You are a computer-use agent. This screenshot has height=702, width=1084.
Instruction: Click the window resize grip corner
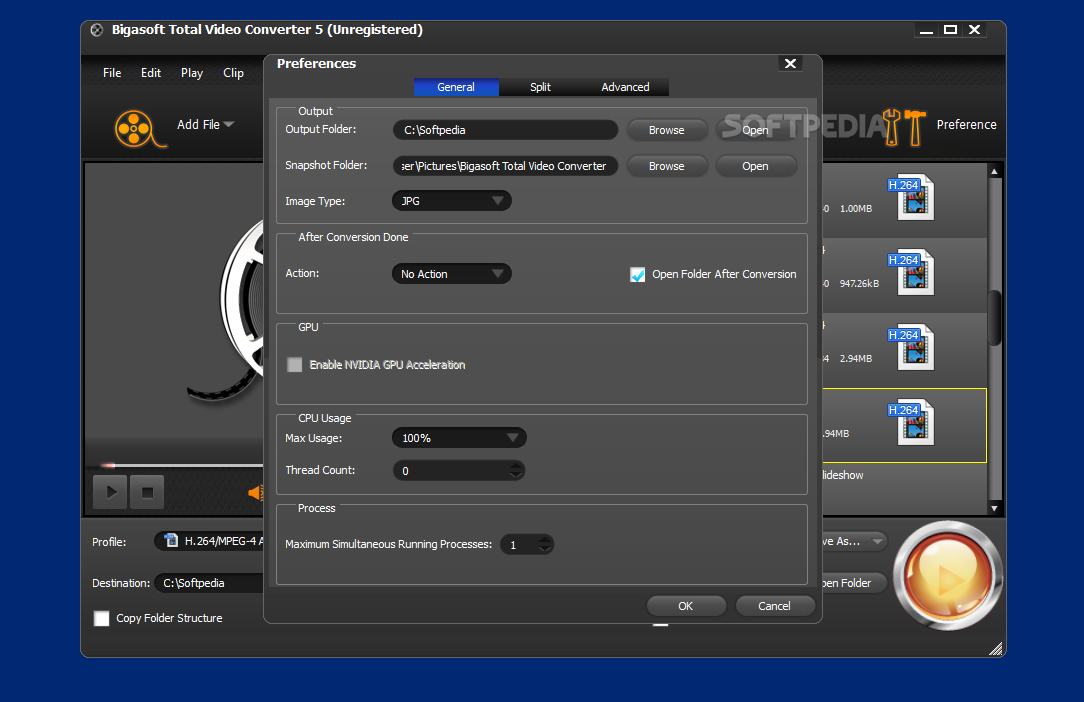click(996, 648)
